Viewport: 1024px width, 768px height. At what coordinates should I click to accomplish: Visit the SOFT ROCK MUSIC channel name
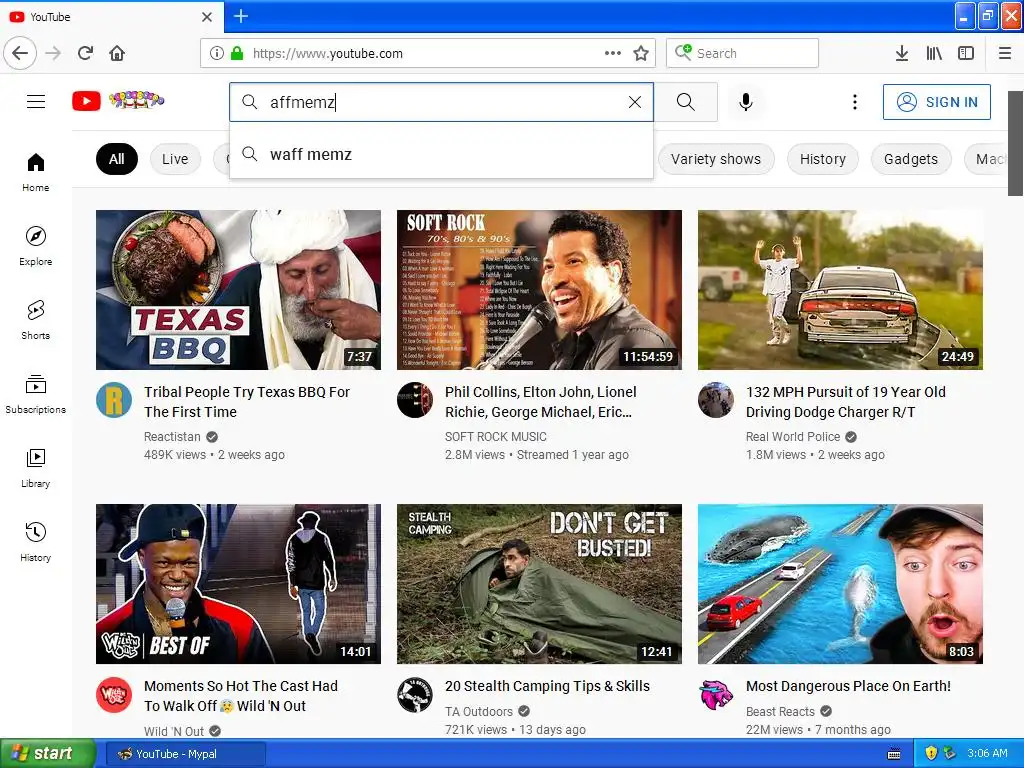point(496,436)
